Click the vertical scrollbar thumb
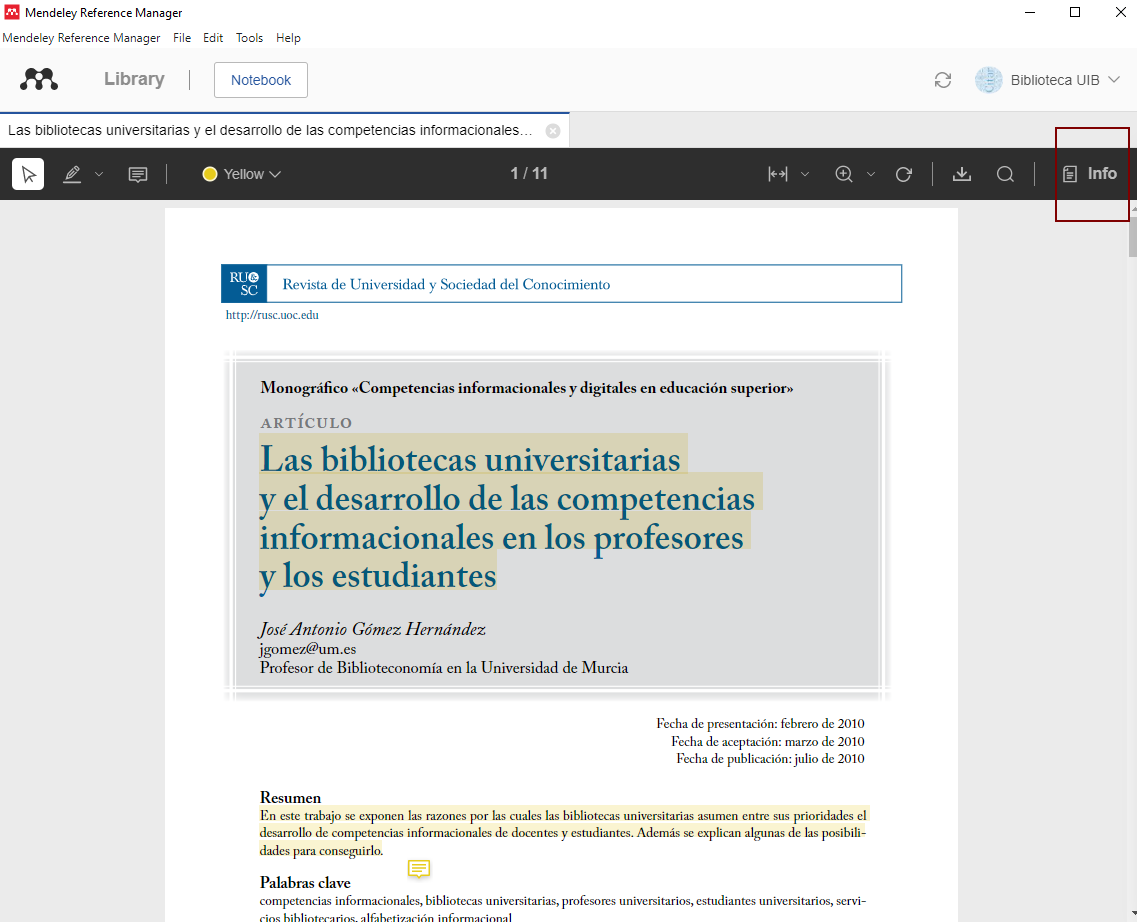Viewport: 1137px width, 922px height. pyautogui.click(x=1133, y=236)
